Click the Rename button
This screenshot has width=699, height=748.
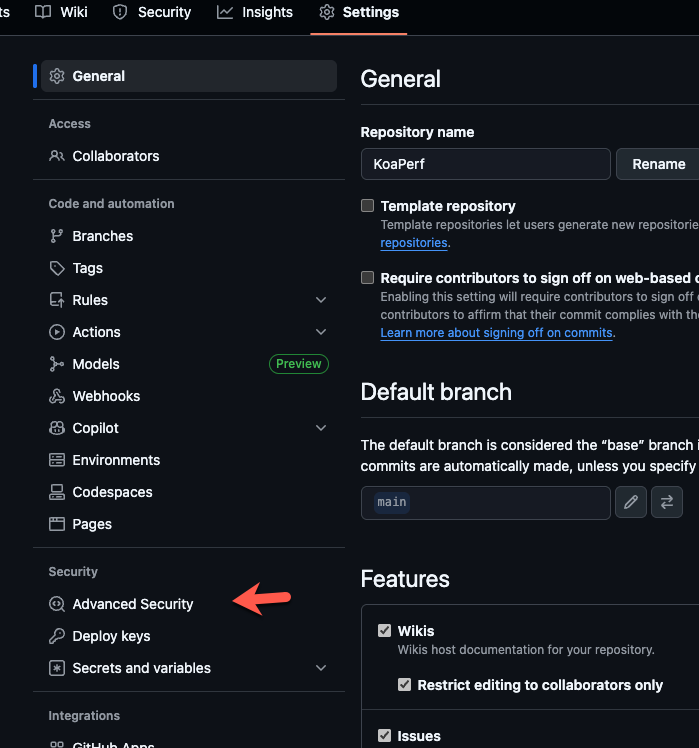[x=658, y=164]
